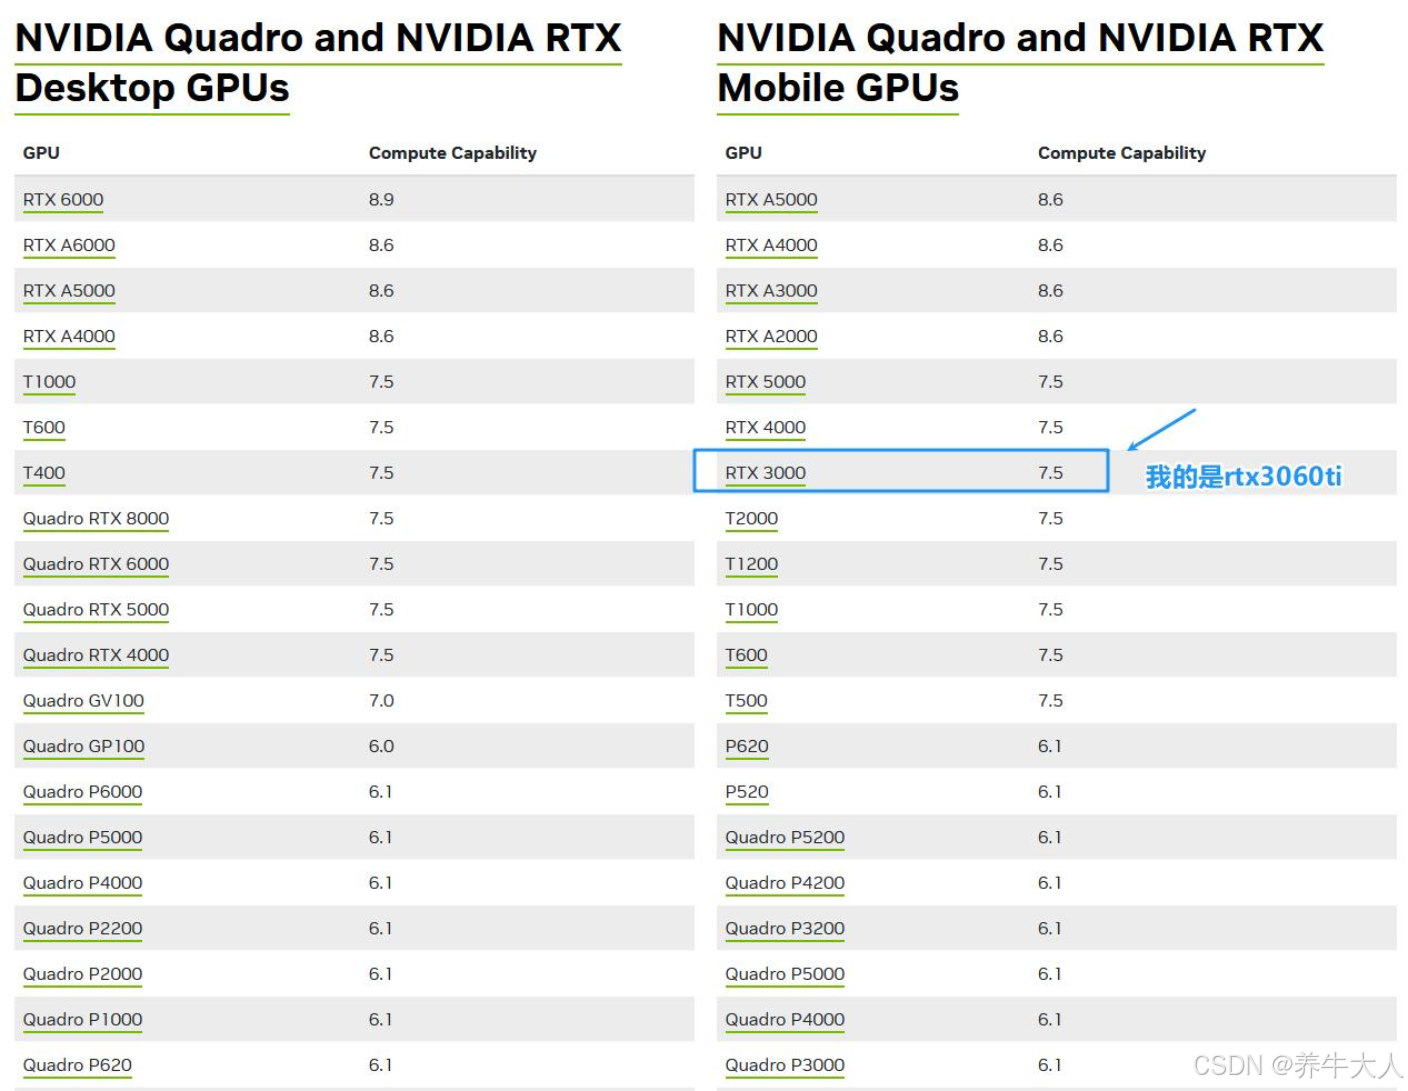
Task: Open the Quadro GP100 link
Action: coord(84,745)
